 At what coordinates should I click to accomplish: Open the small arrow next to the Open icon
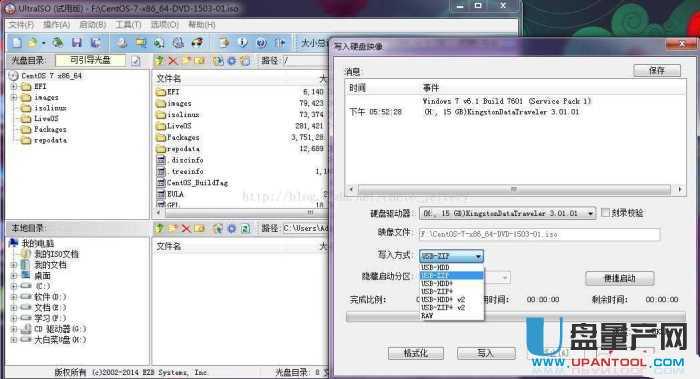(x=43, y=43)
